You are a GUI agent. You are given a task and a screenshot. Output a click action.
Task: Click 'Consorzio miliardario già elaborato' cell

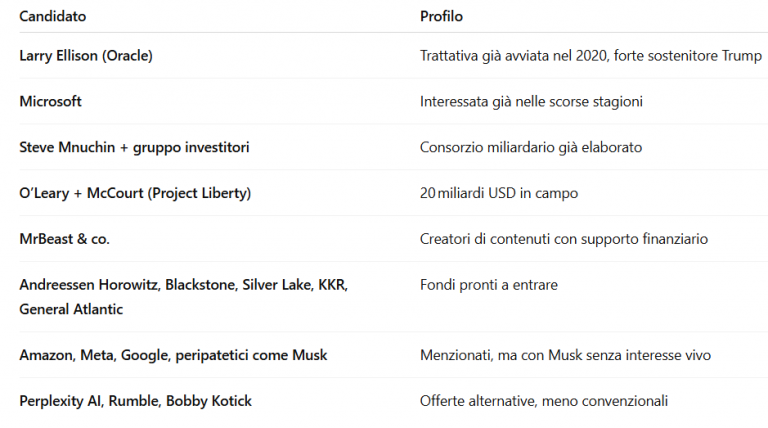tap(531, 147)
